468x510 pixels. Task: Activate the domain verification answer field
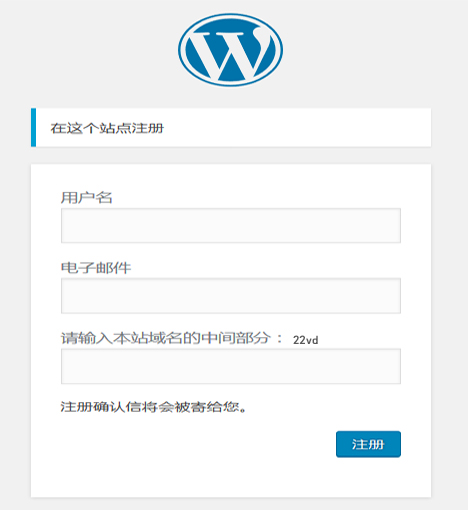click(x=231, y=366)
